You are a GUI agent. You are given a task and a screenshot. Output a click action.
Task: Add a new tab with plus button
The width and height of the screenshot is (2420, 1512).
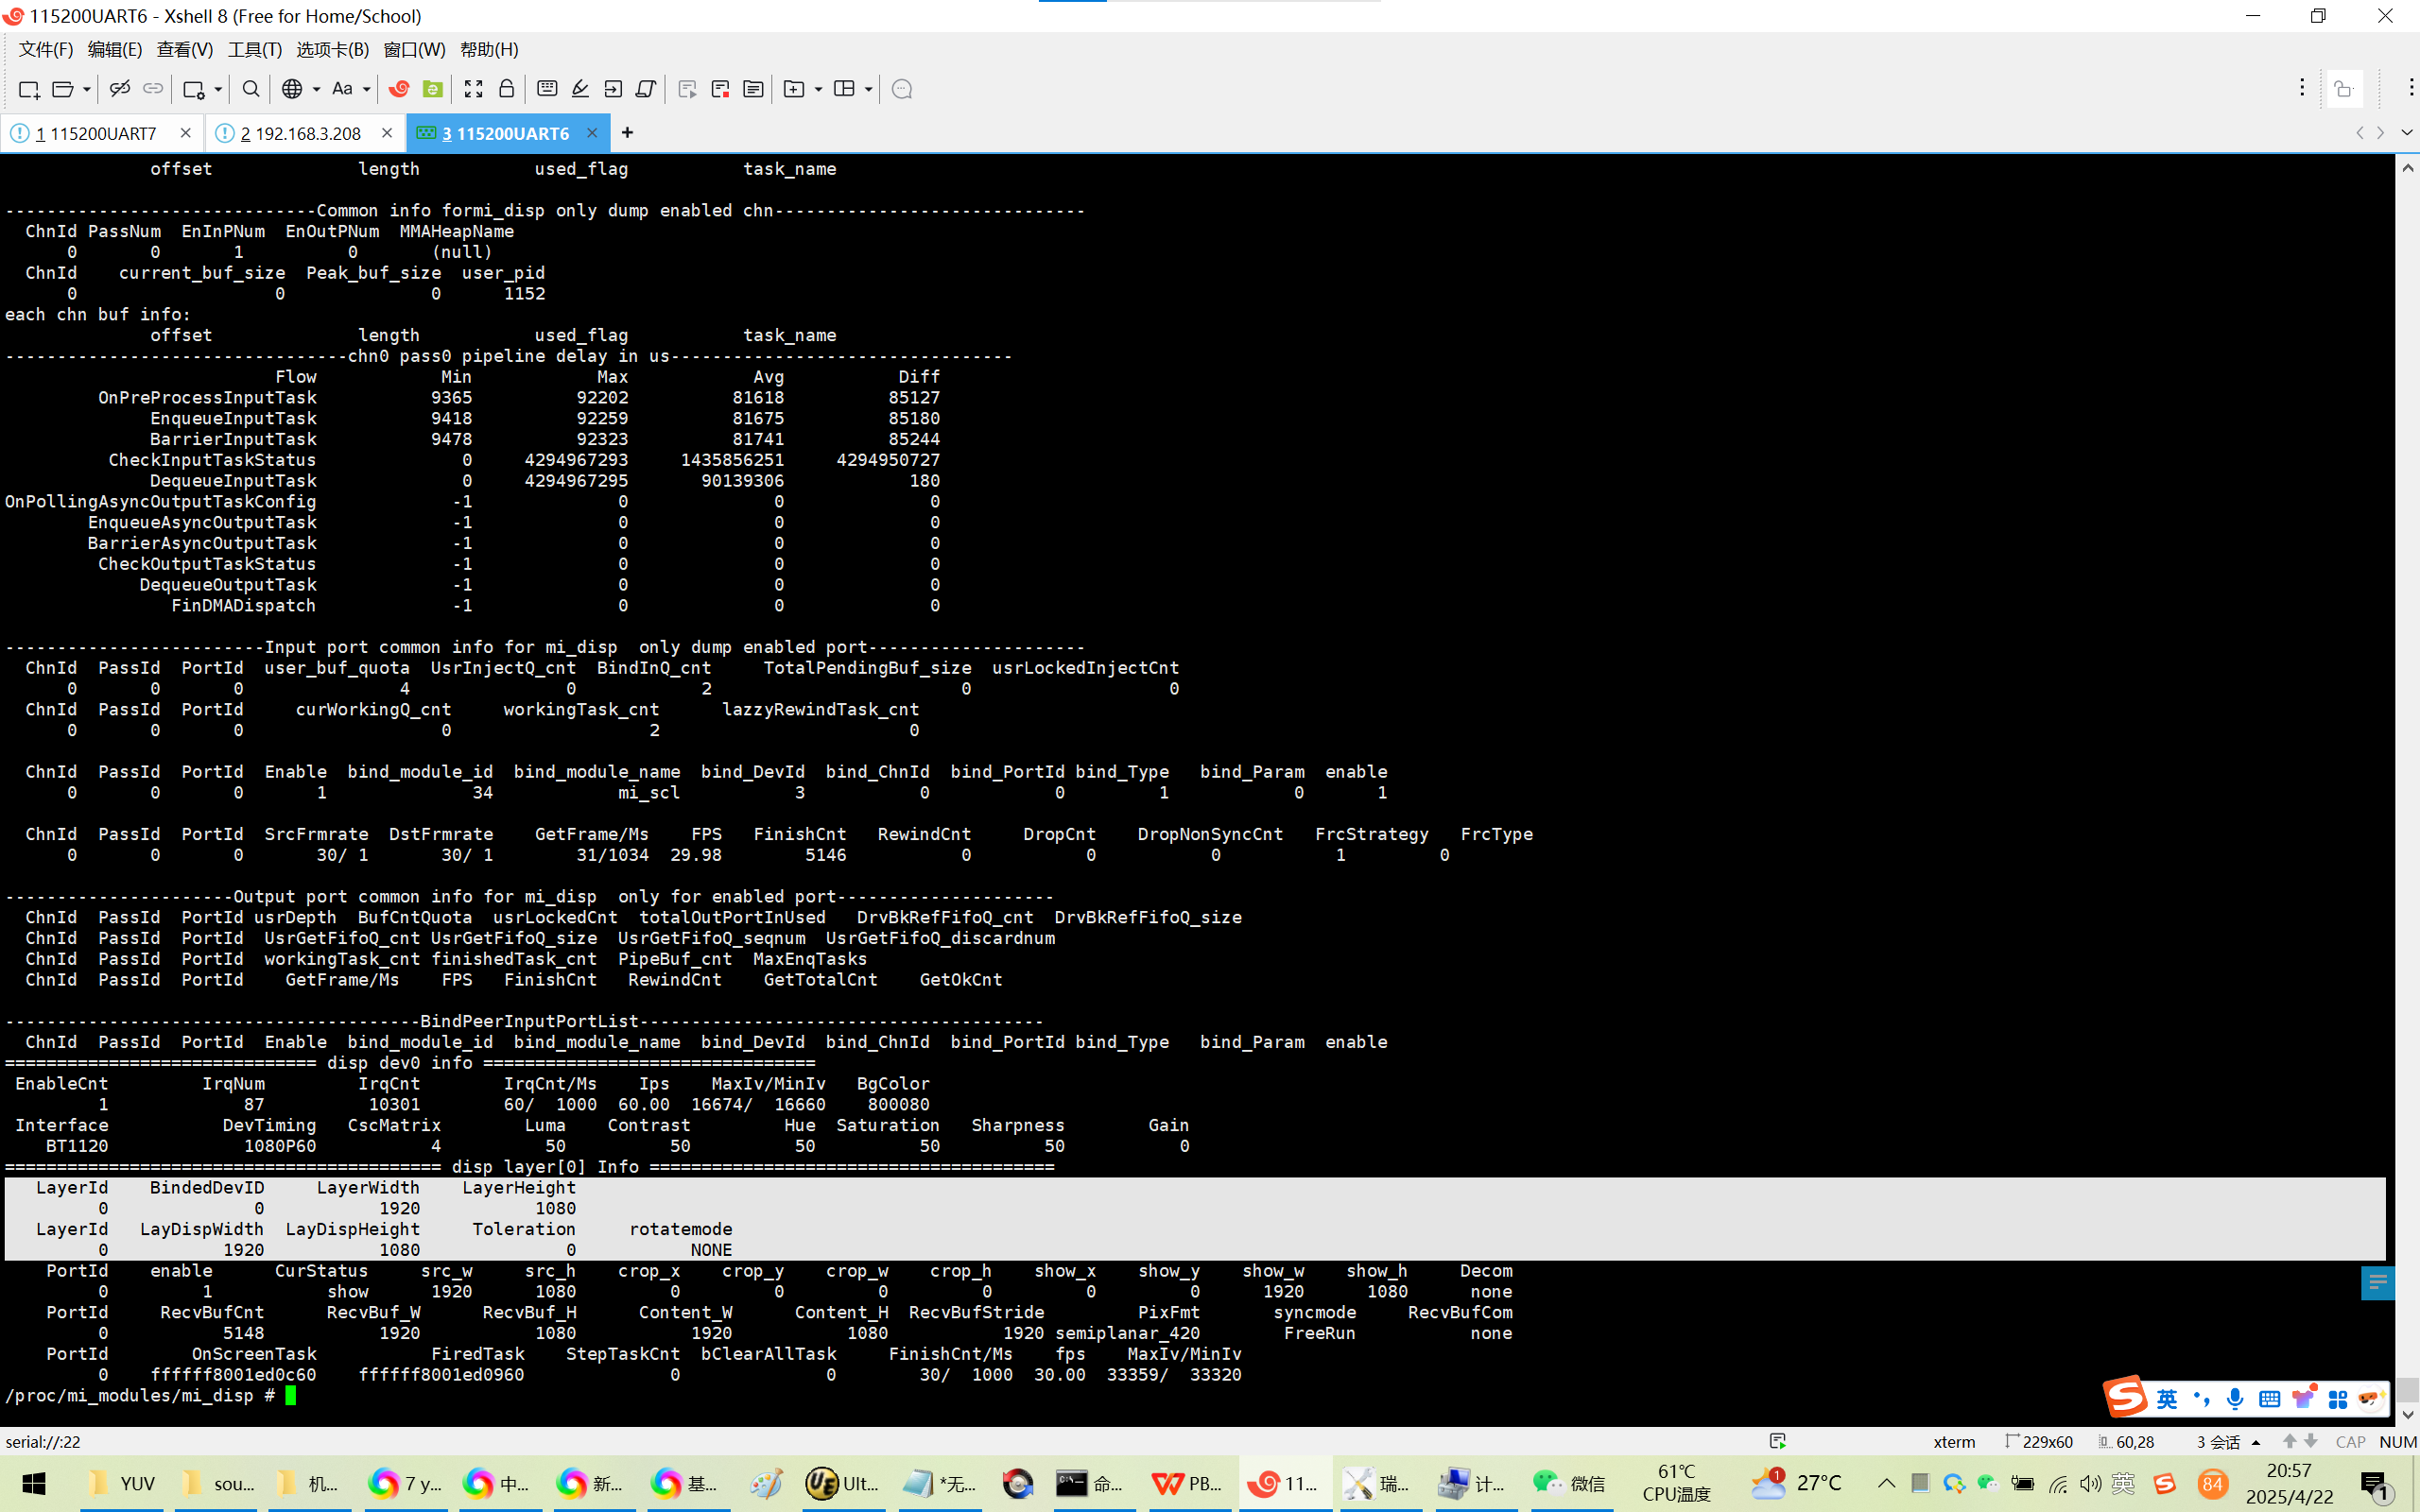point(627,132)
